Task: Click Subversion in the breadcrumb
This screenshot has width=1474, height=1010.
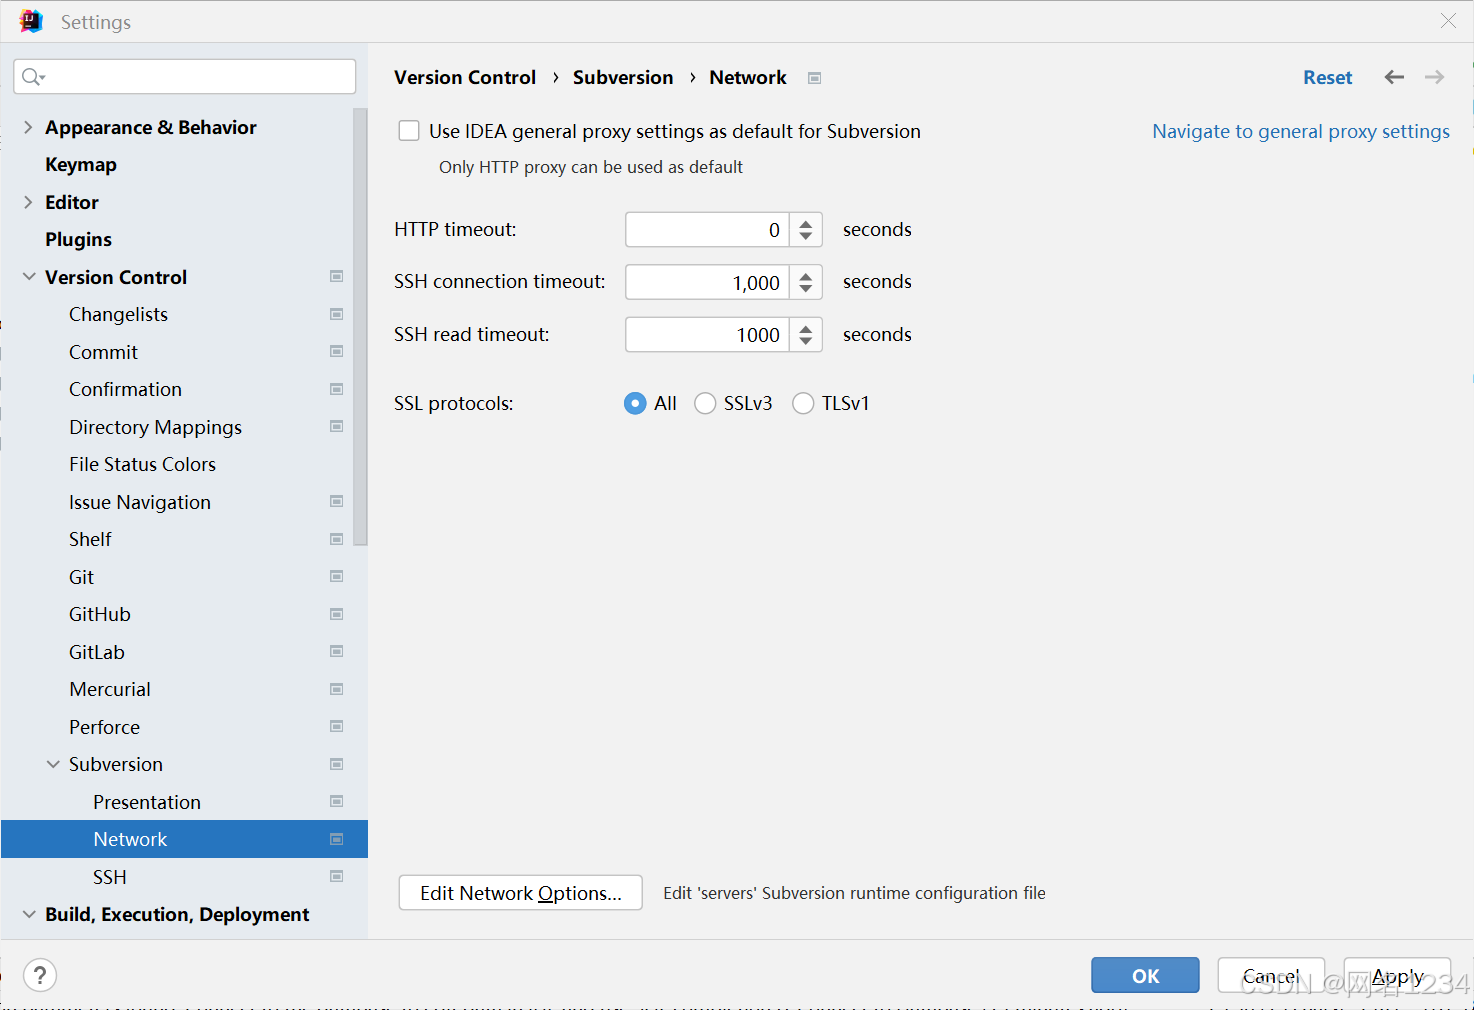Action: [623, 77]
